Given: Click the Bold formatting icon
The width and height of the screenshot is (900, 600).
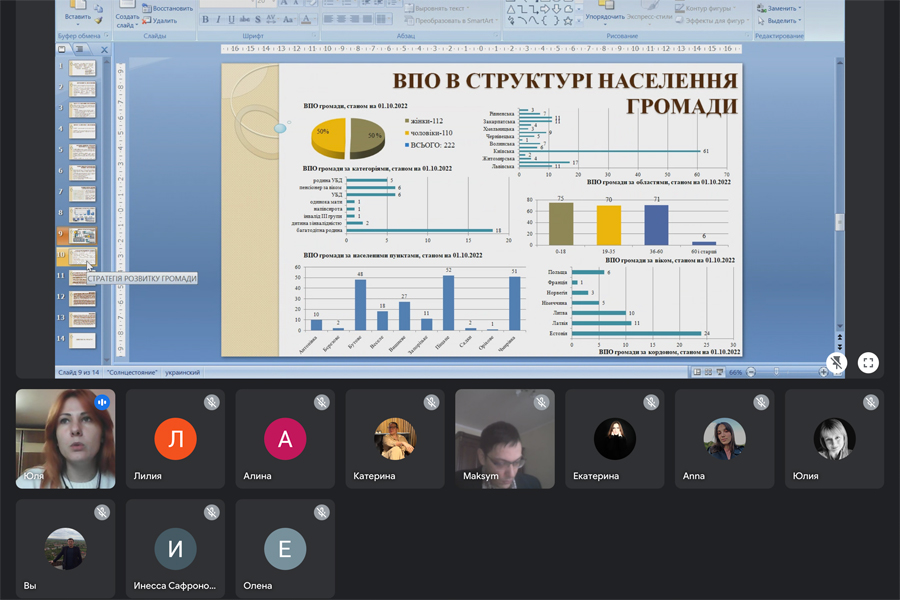Looking at the screenshot, I should point(205,20).
